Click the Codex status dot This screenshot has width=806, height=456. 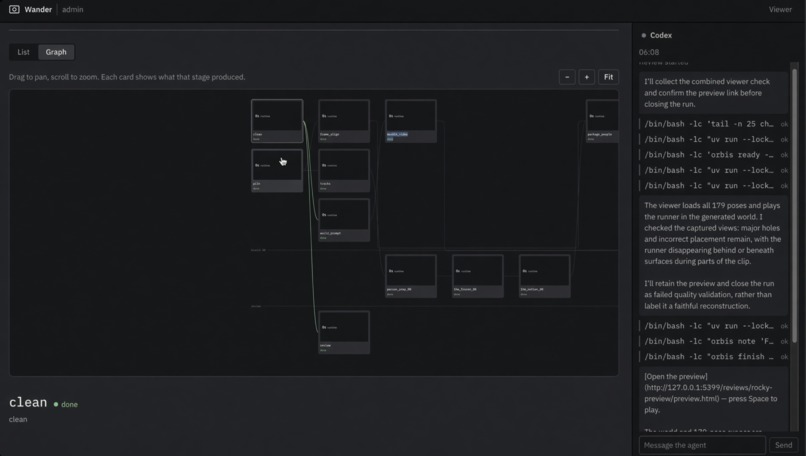(x=644, y=35)
